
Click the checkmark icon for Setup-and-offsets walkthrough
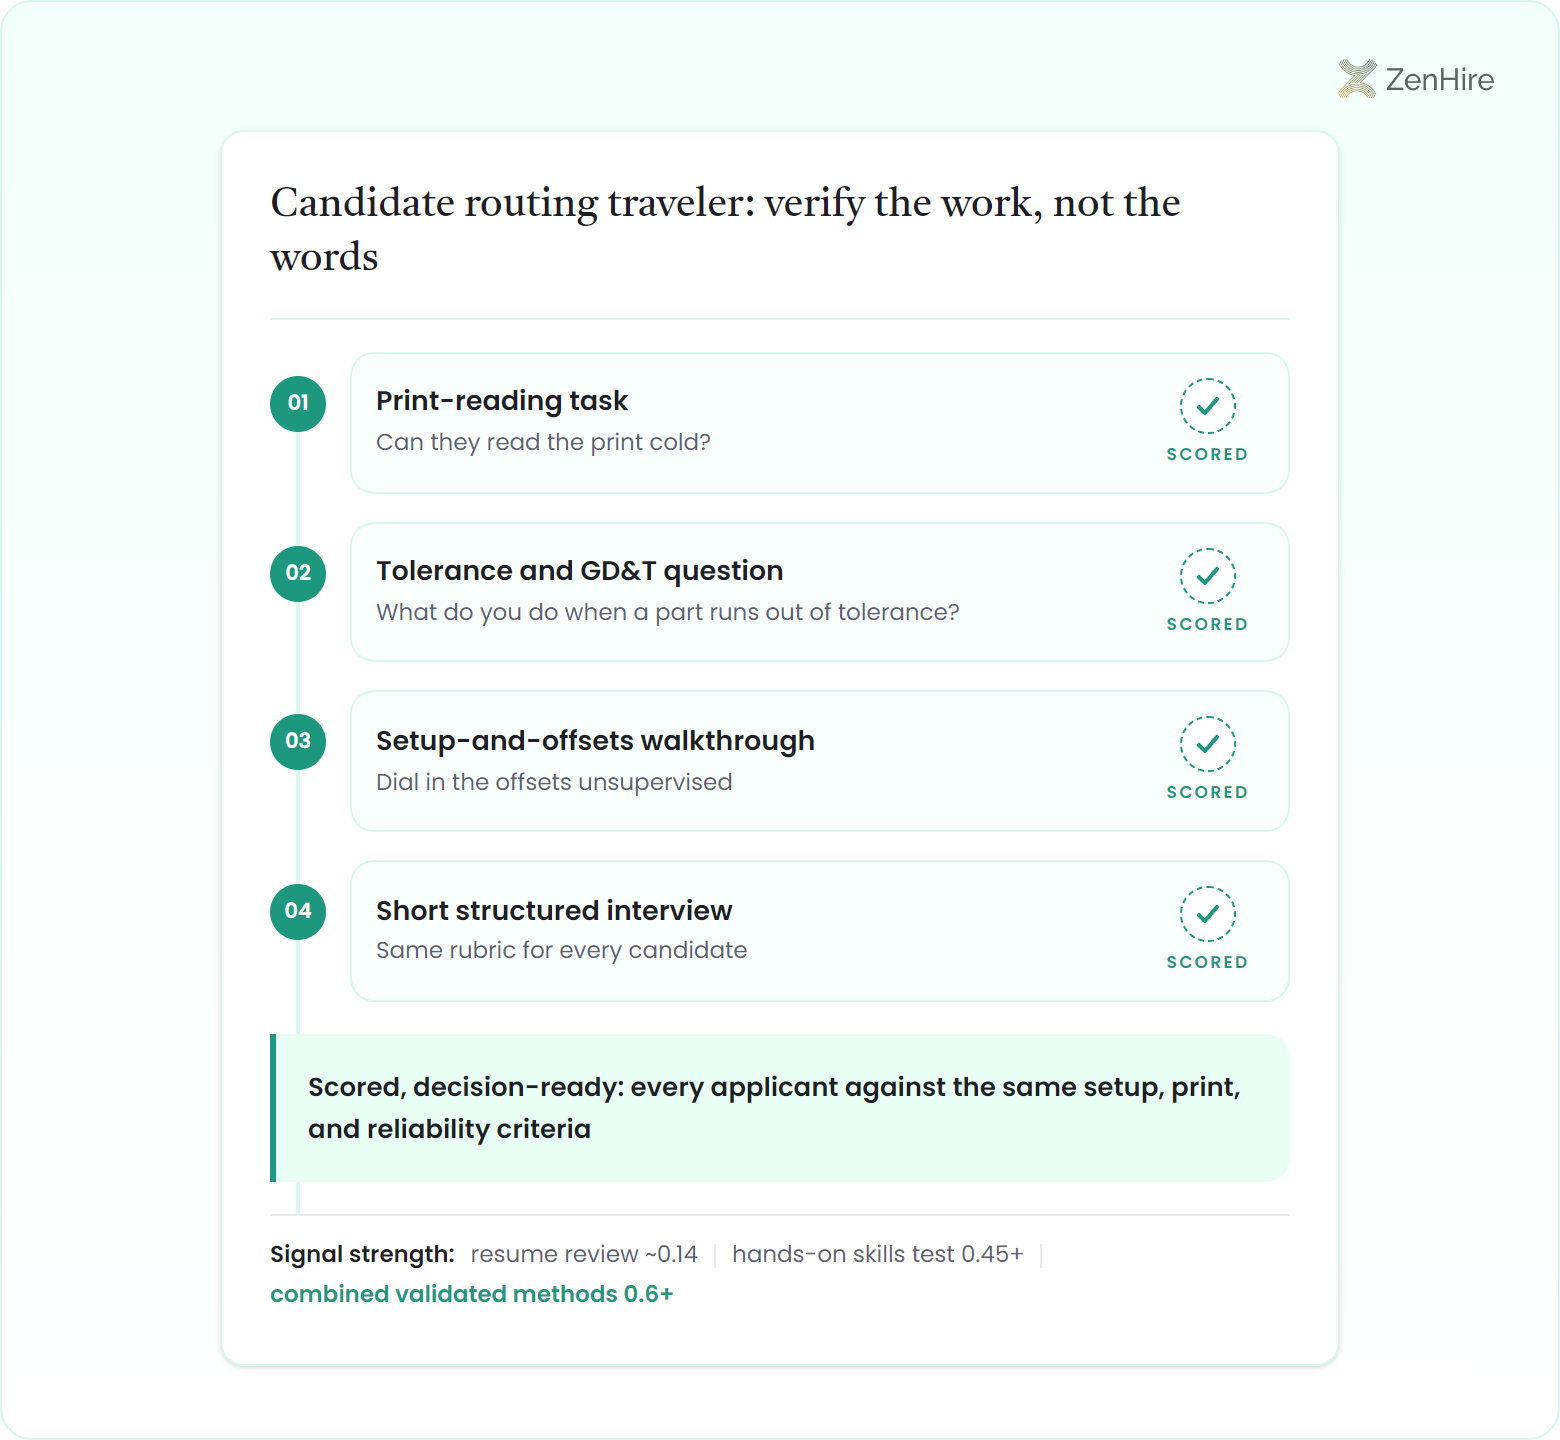click(1208, 744)
